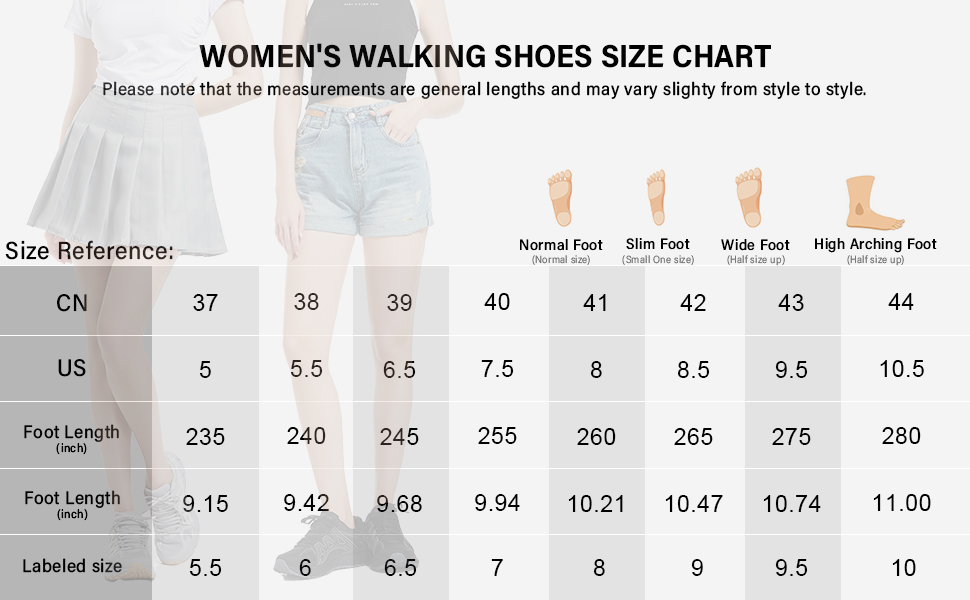Image resolution: width=970 pixels, height=600 pixels.
Task: Click CN size 44 cell
Action: [901, 302]
